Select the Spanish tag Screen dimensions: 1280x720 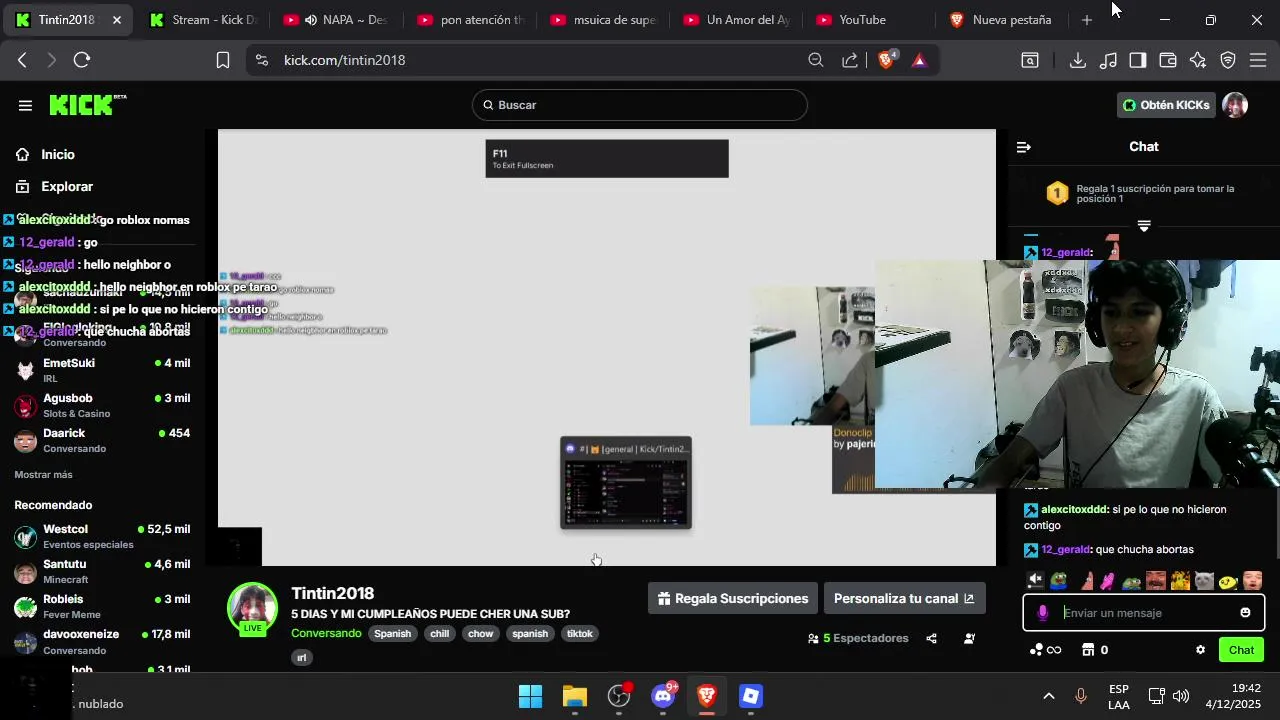pyautogui.click(x=392, y=634)
